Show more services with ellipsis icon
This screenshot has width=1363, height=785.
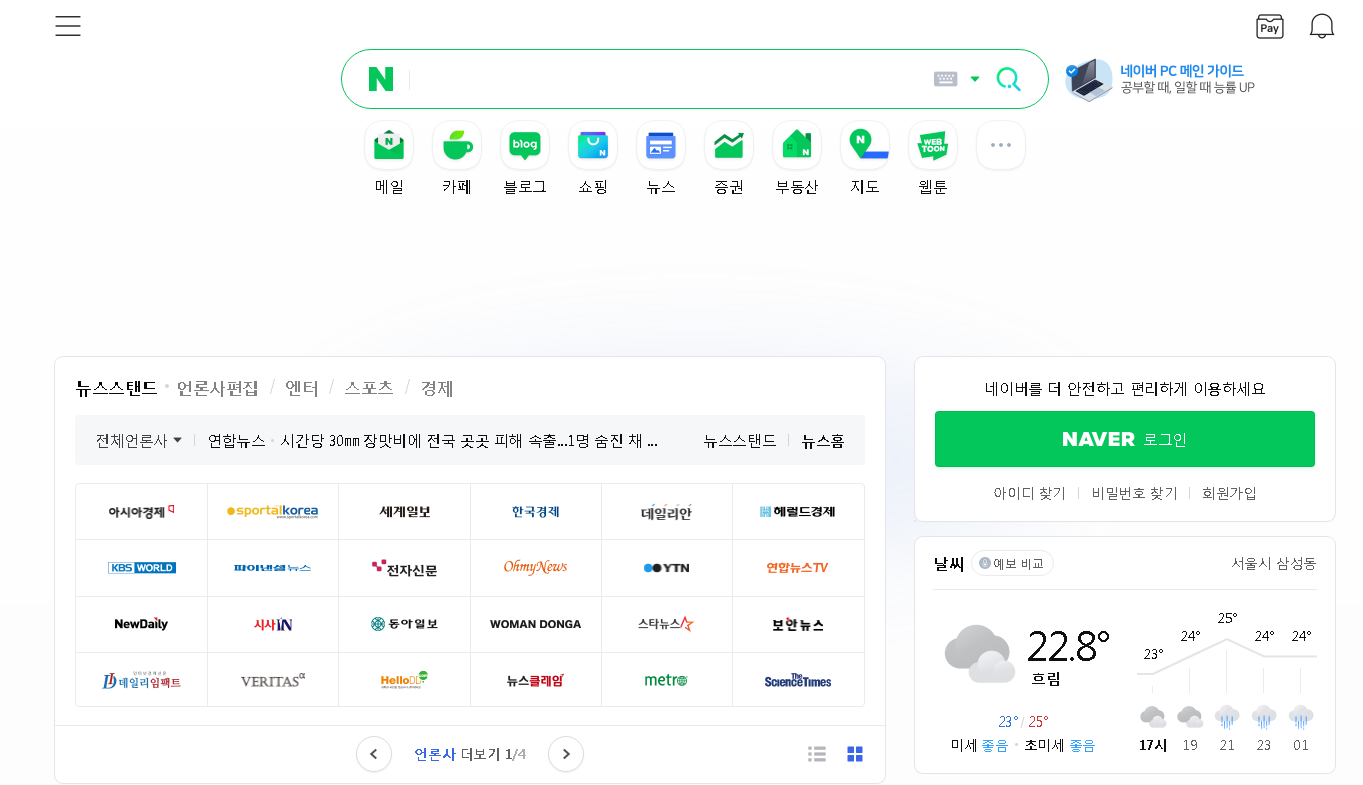pos(1001,146)
